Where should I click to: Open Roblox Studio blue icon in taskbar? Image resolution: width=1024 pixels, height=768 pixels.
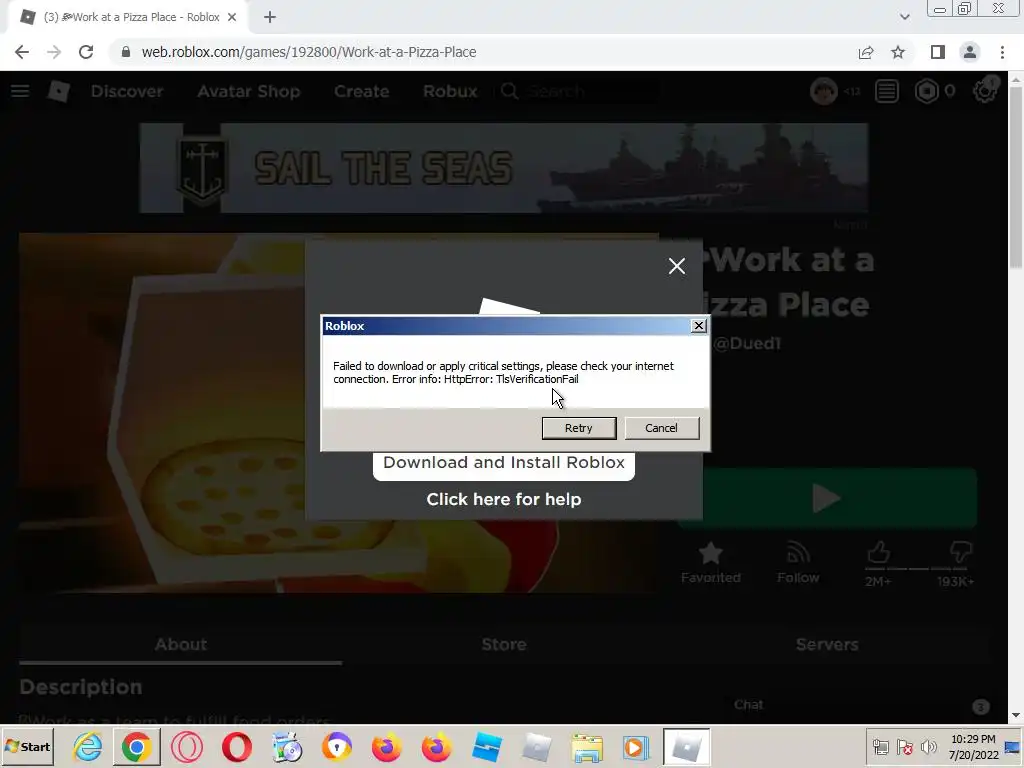(x=487, y=746)
